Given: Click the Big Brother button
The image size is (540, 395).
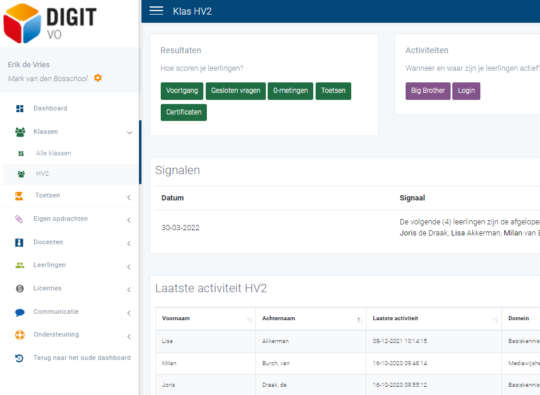Looking at the screenshot, I should 428,91.
